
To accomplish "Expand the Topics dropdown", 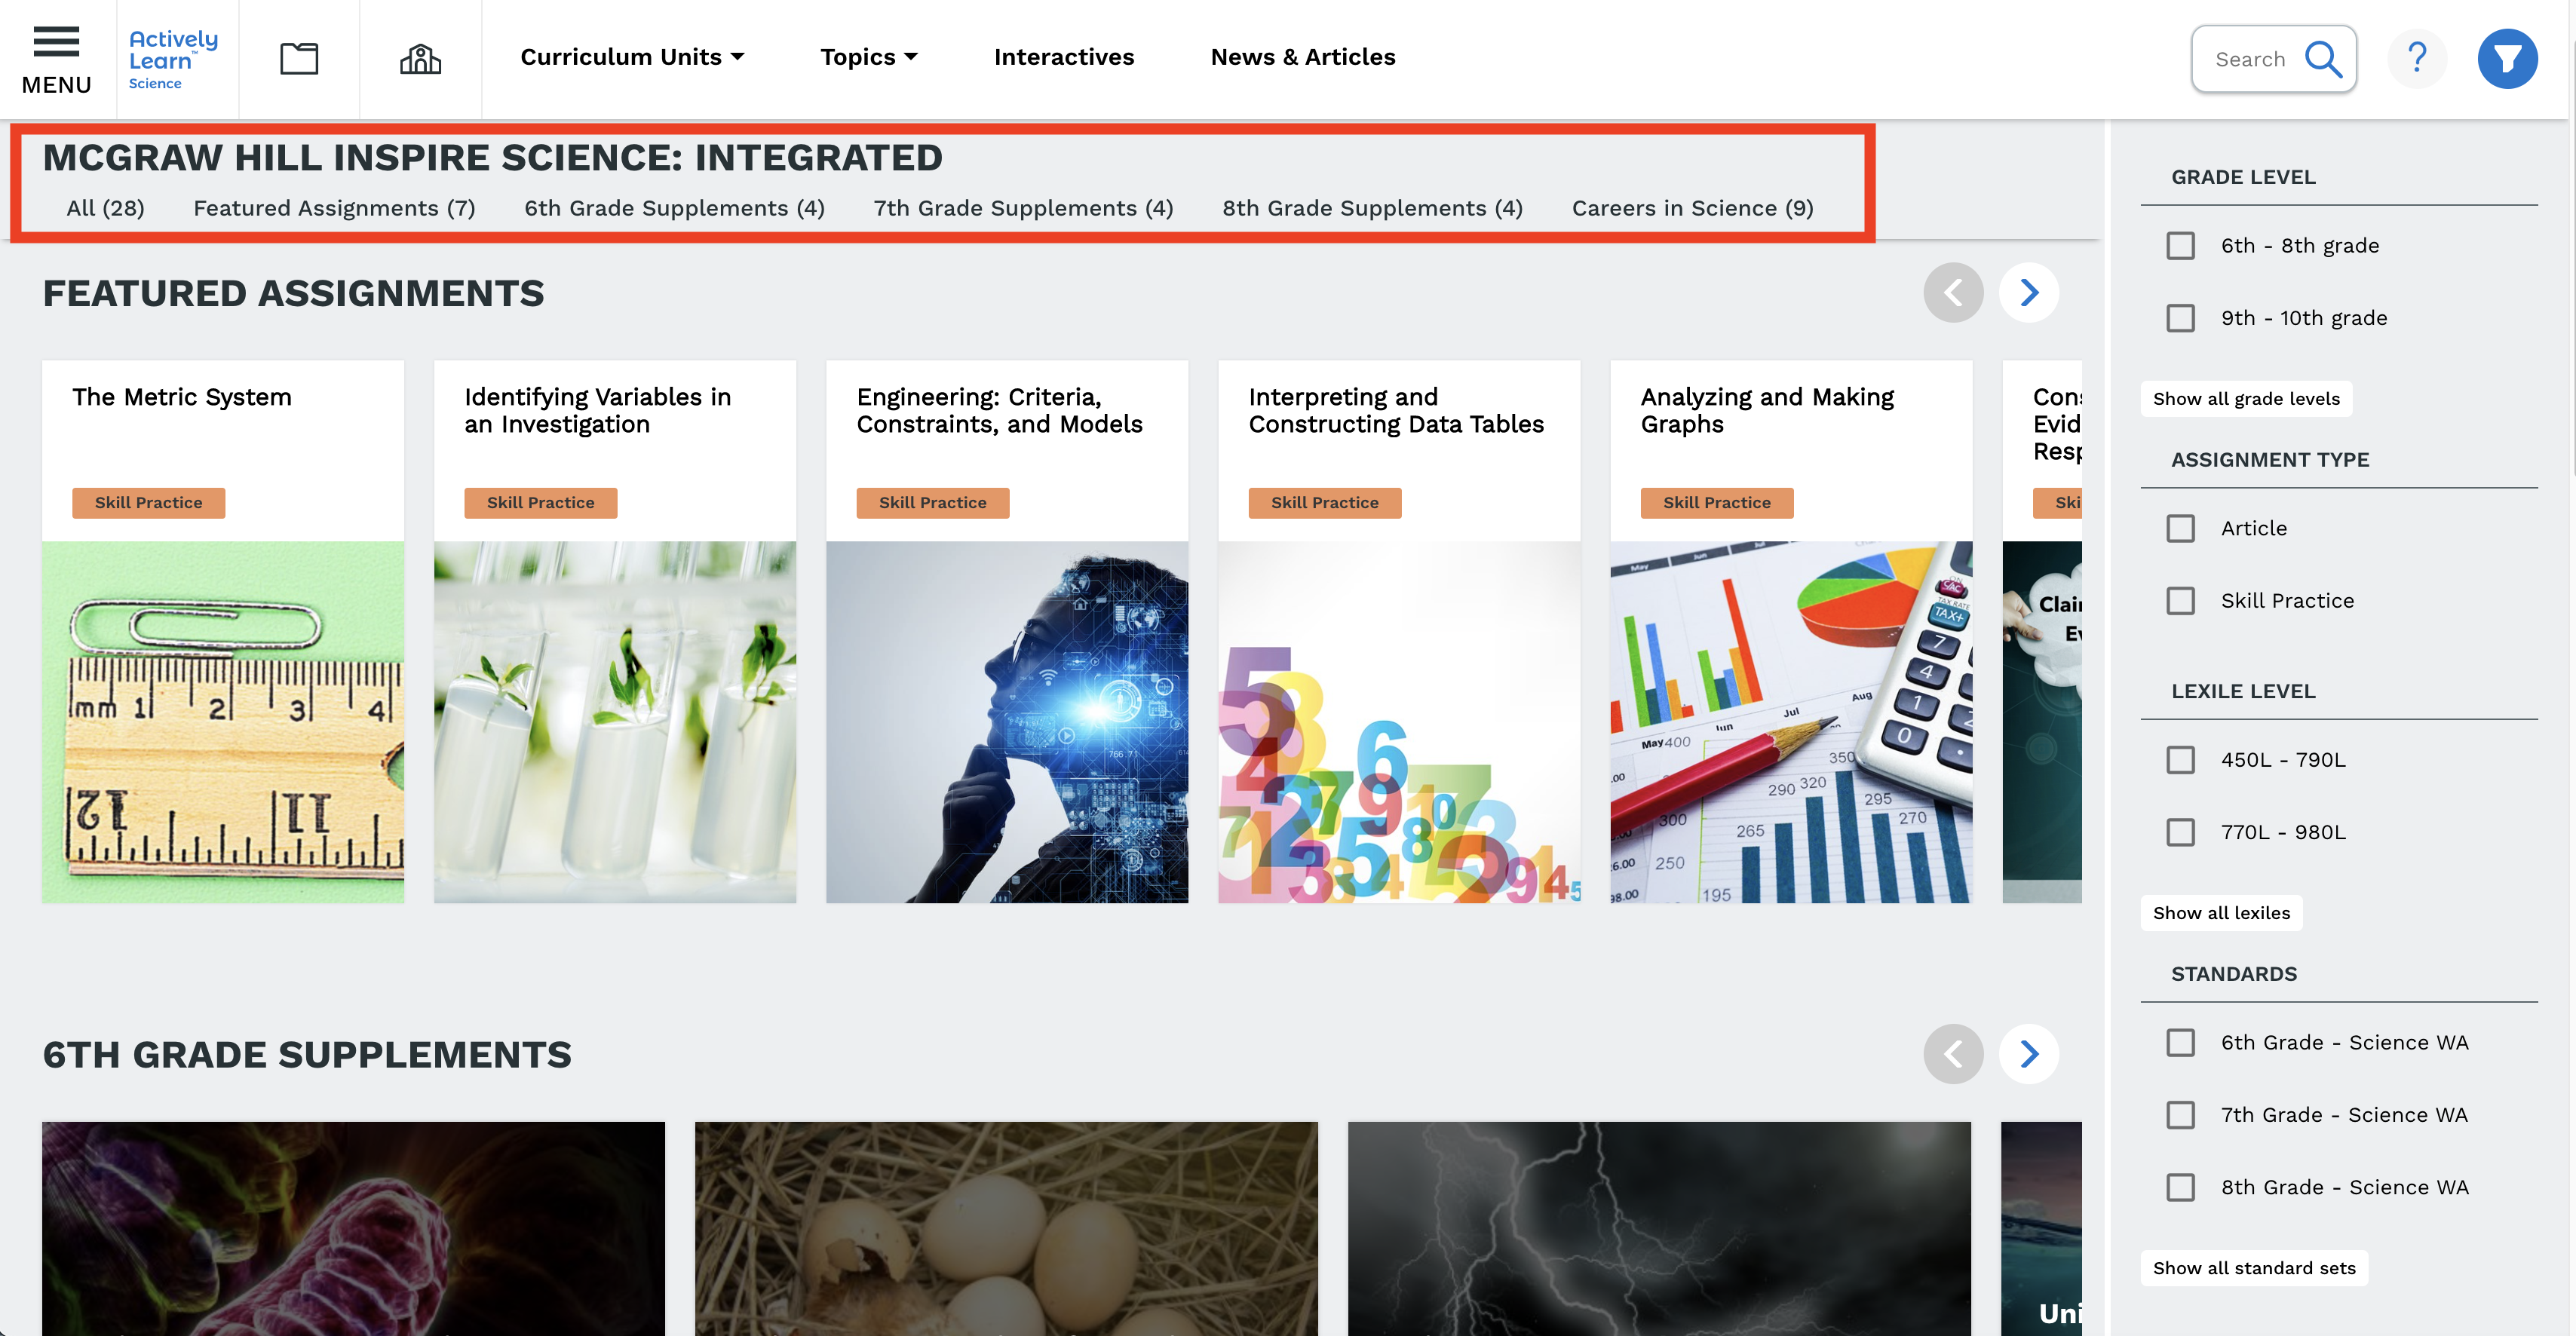I will 869,57.
